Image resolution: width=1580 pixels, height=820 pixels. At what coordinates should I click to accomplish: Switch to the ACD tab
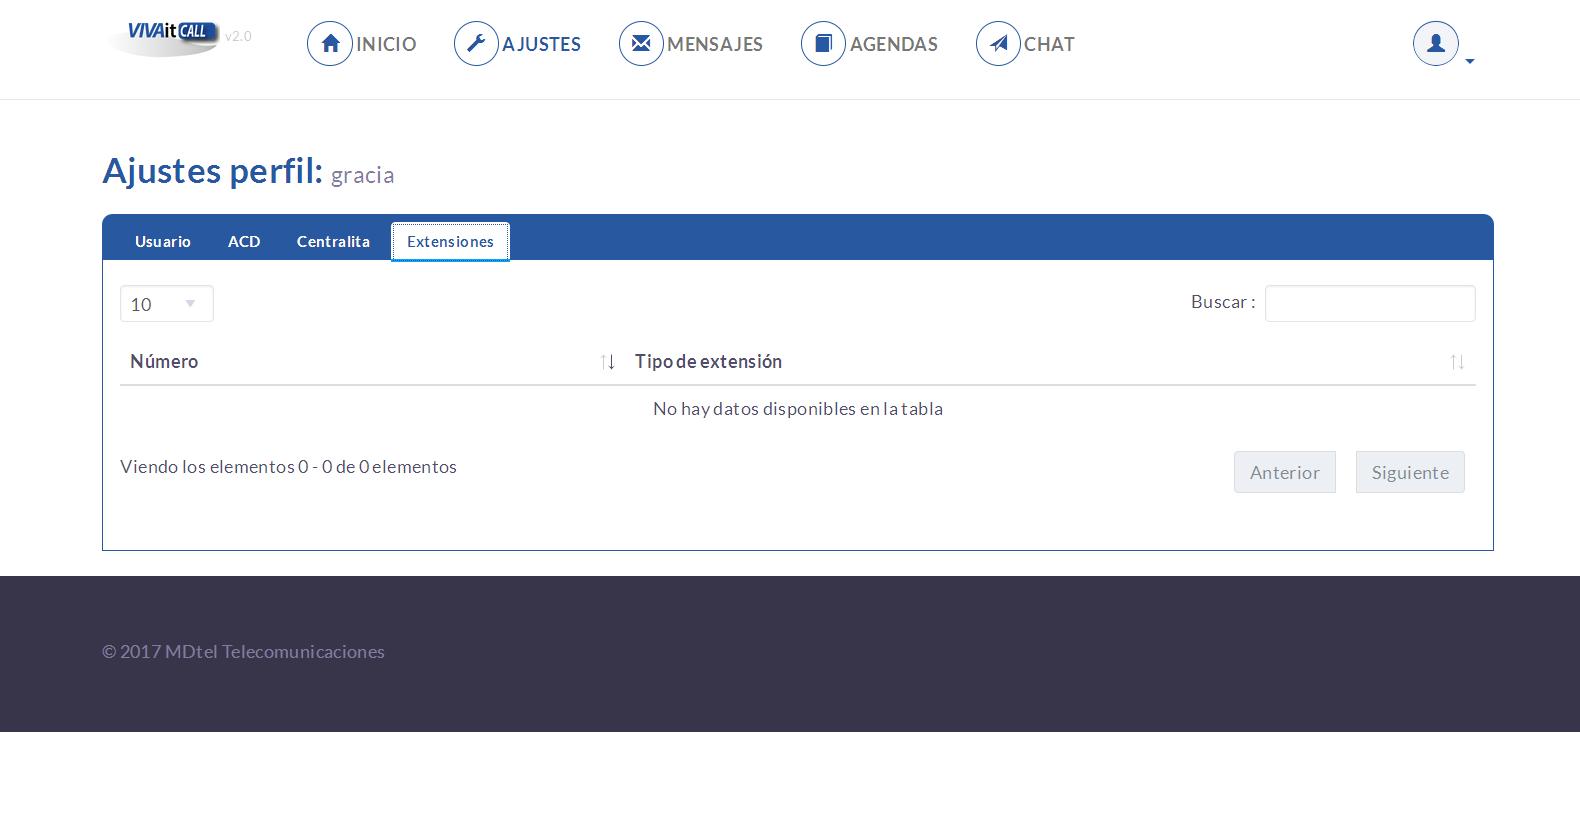244,241
